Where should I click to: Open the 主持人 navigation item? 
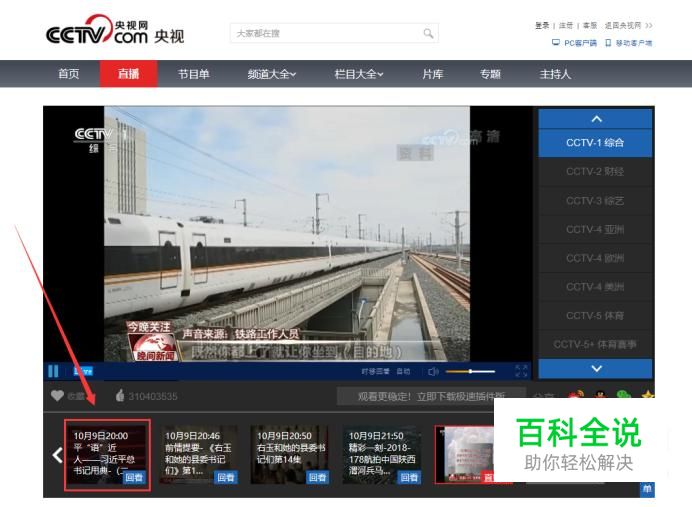tap(555, 74)
